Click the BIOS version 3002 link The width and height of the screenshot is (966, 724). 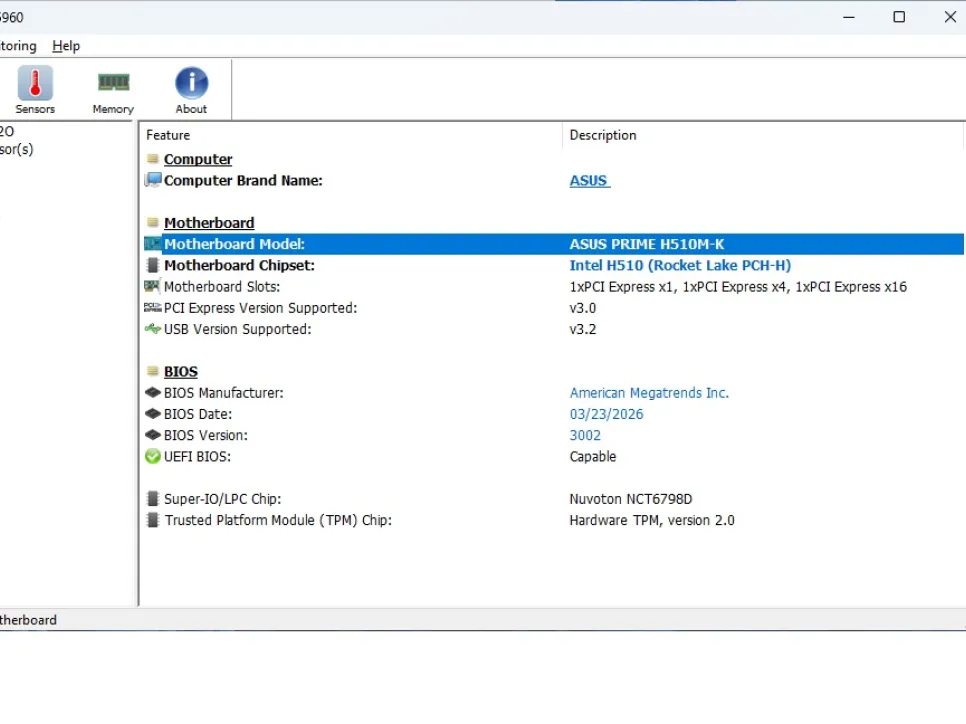click(x=585, y=435)
